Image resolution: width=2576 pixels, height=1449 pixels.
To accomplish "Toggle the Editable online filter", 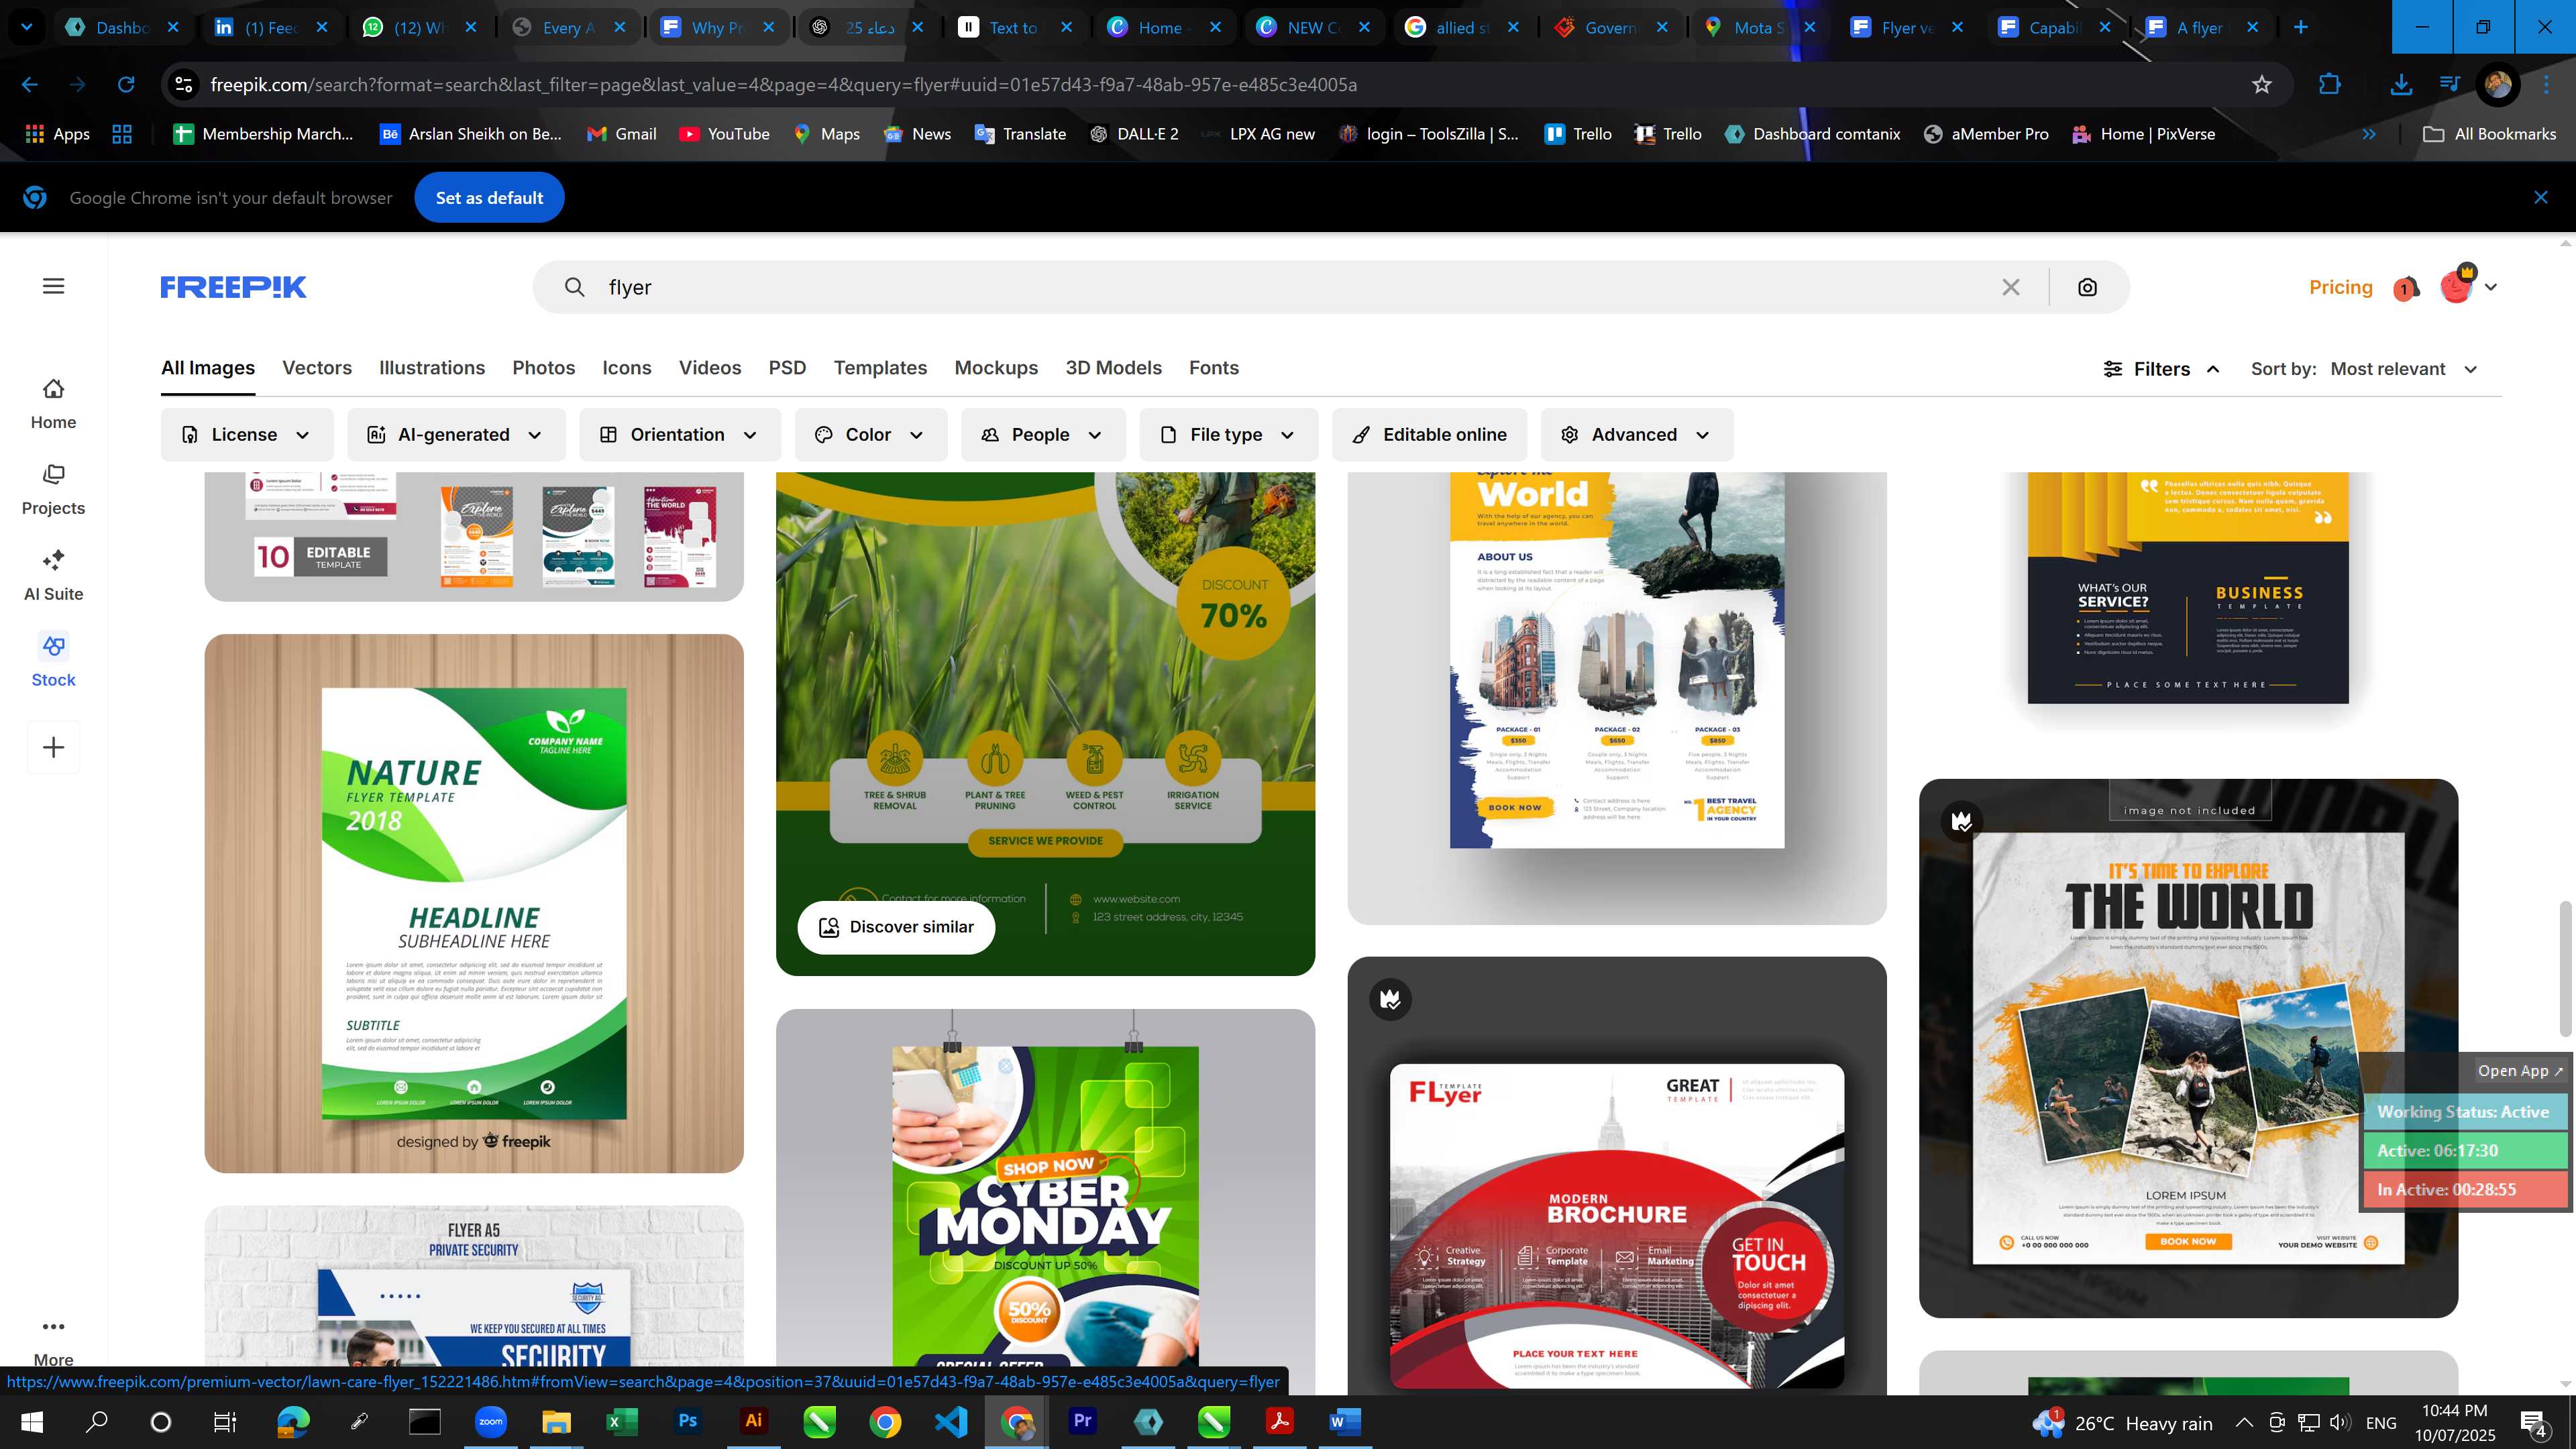I will (x=1429, y=435).
